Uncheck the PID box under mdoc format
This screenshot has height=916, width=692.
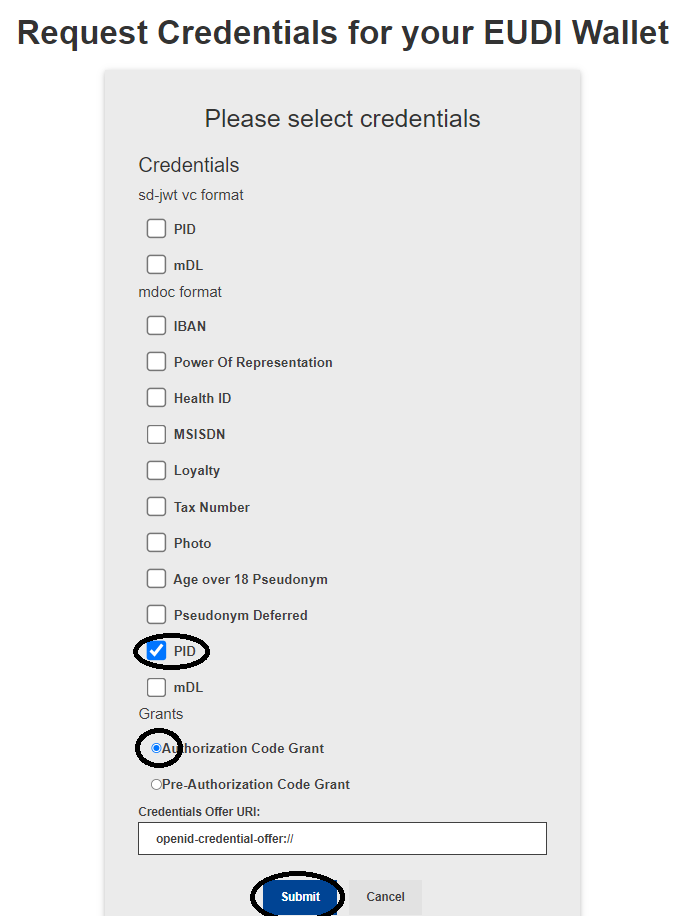[x=156, y=651]
